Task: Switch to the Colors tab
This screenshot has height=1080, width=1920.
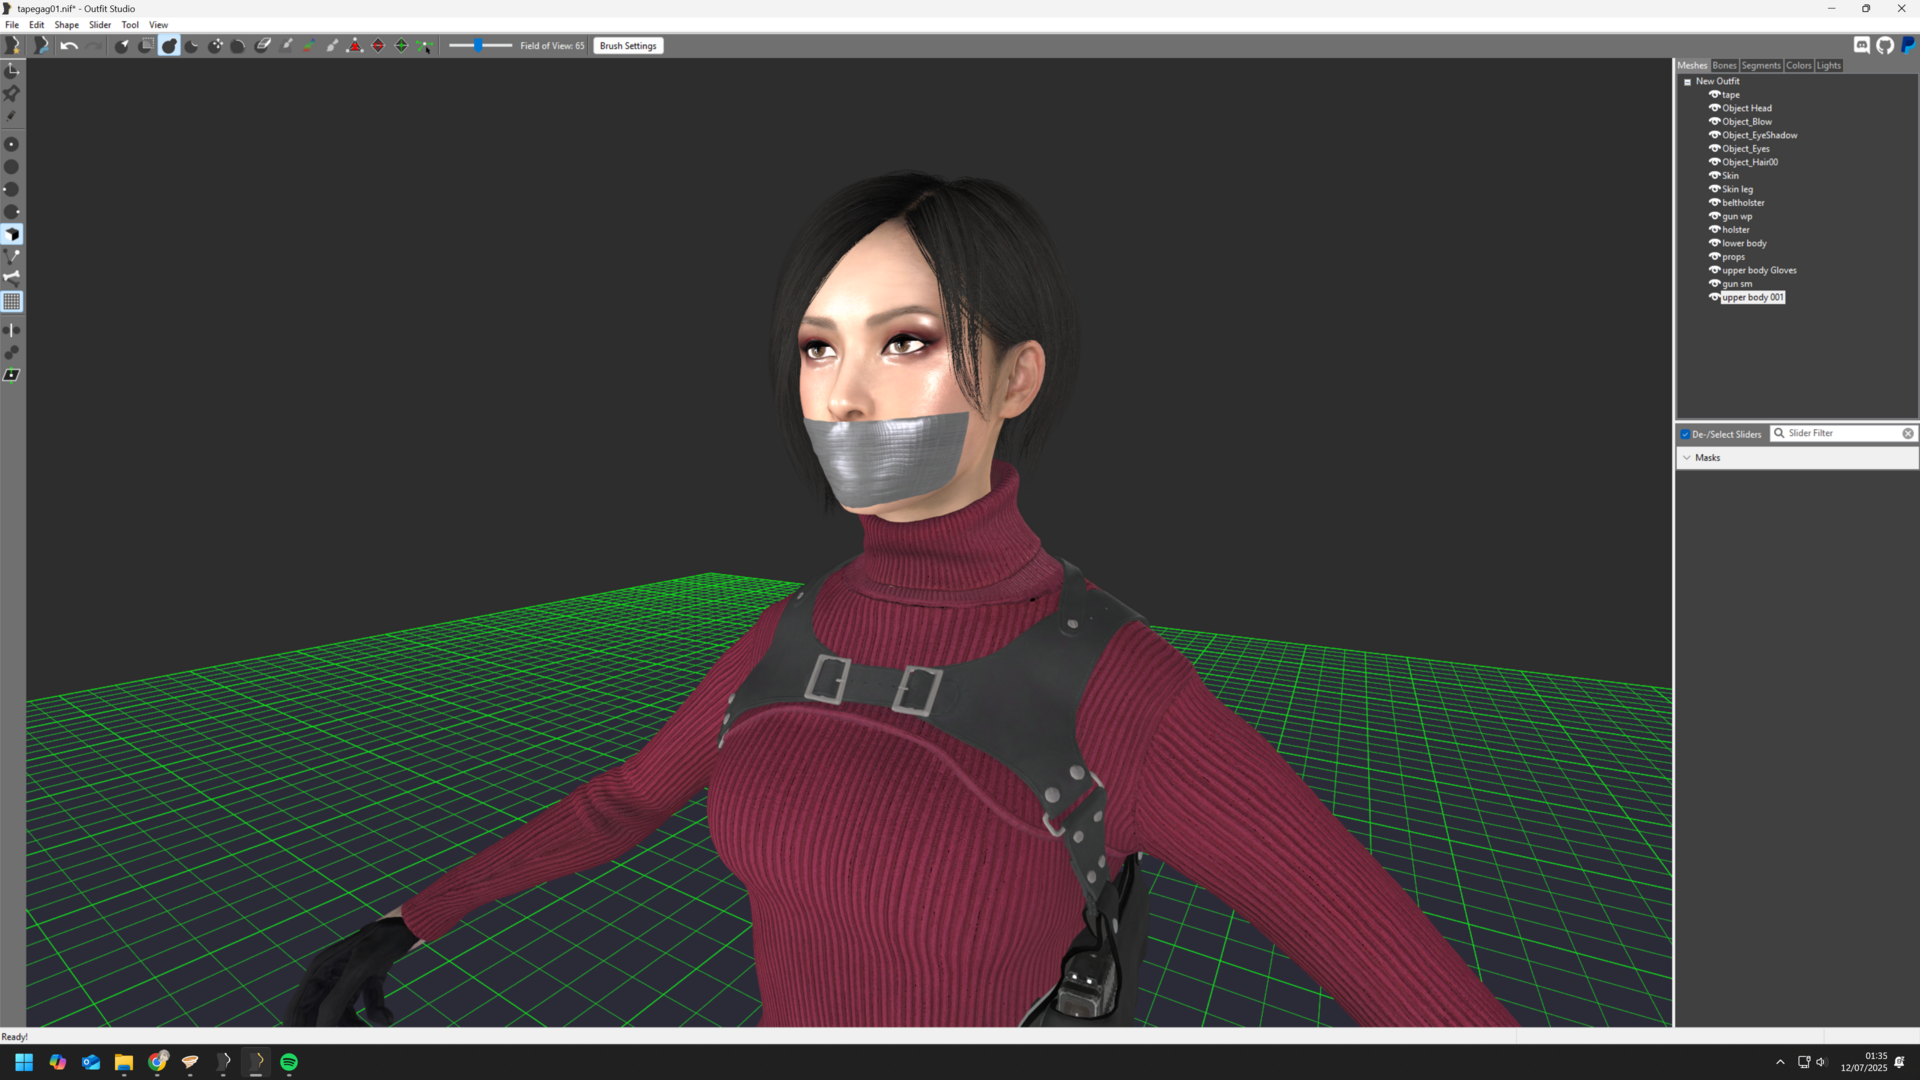Action: coord(1799,66)
